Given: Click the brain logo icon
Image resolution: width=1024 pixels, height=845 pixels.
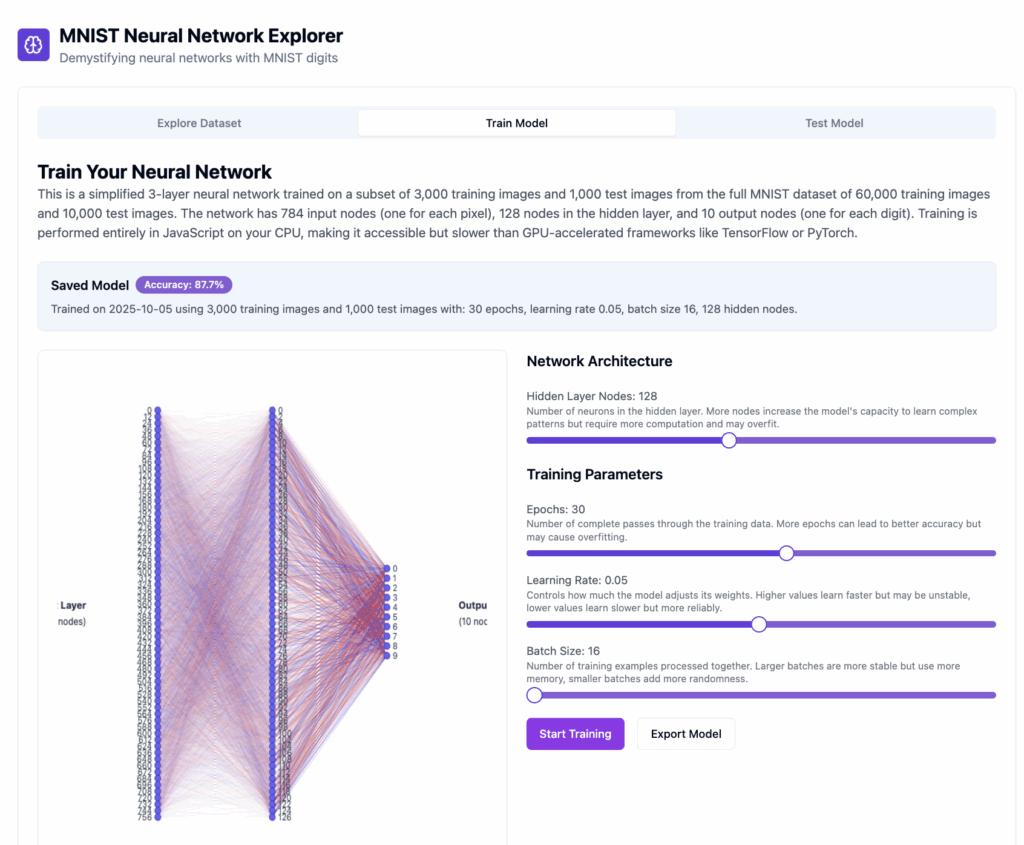Looking at the screenshot, I should coord(33,45).
